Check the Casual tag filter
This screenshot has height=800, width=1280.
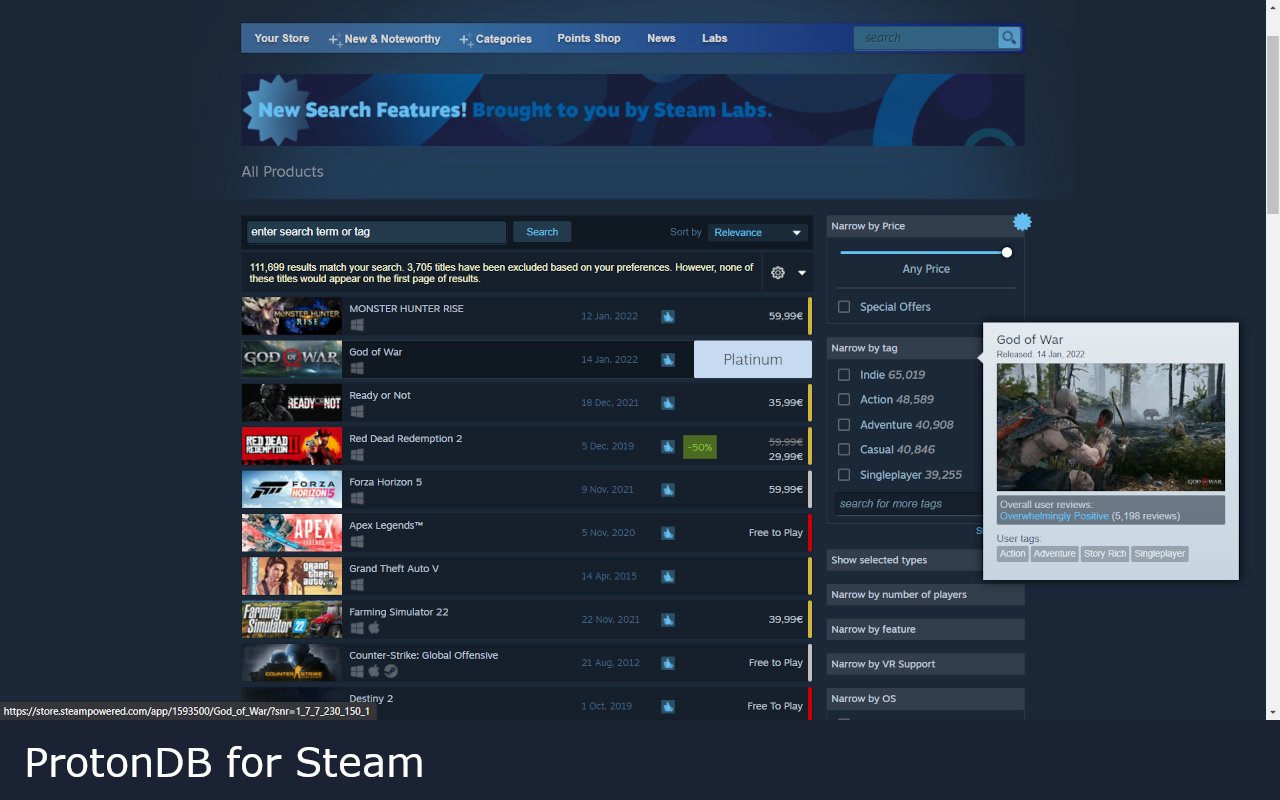pyautogui.click(x=844, y=450)
